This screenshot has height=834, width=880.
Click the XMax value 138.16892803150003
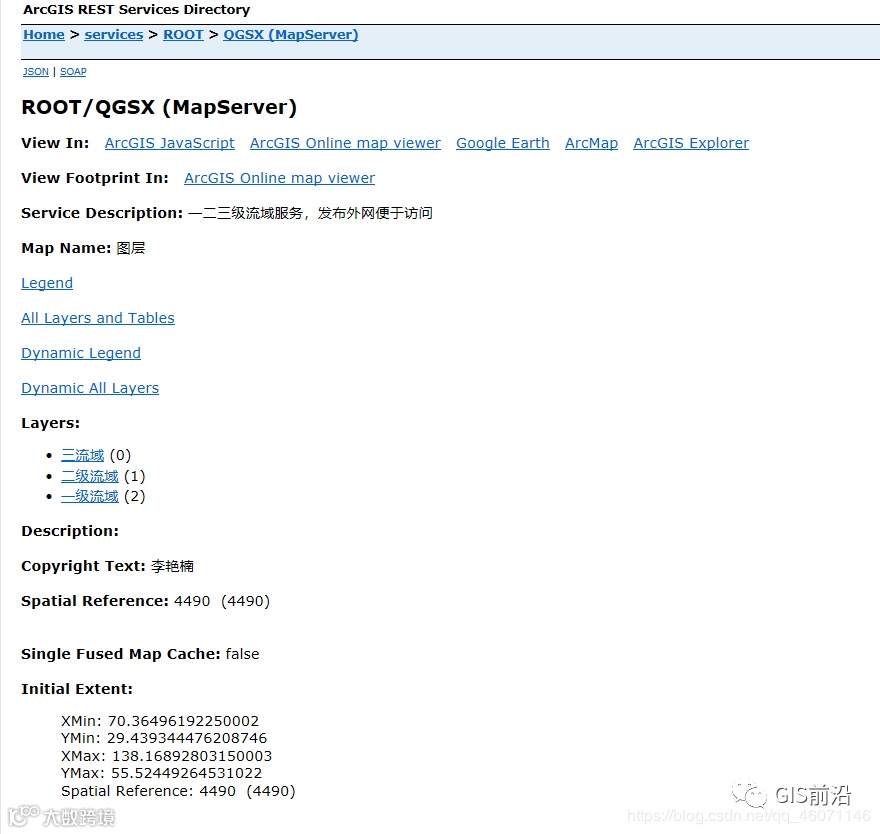click(192, 757)
